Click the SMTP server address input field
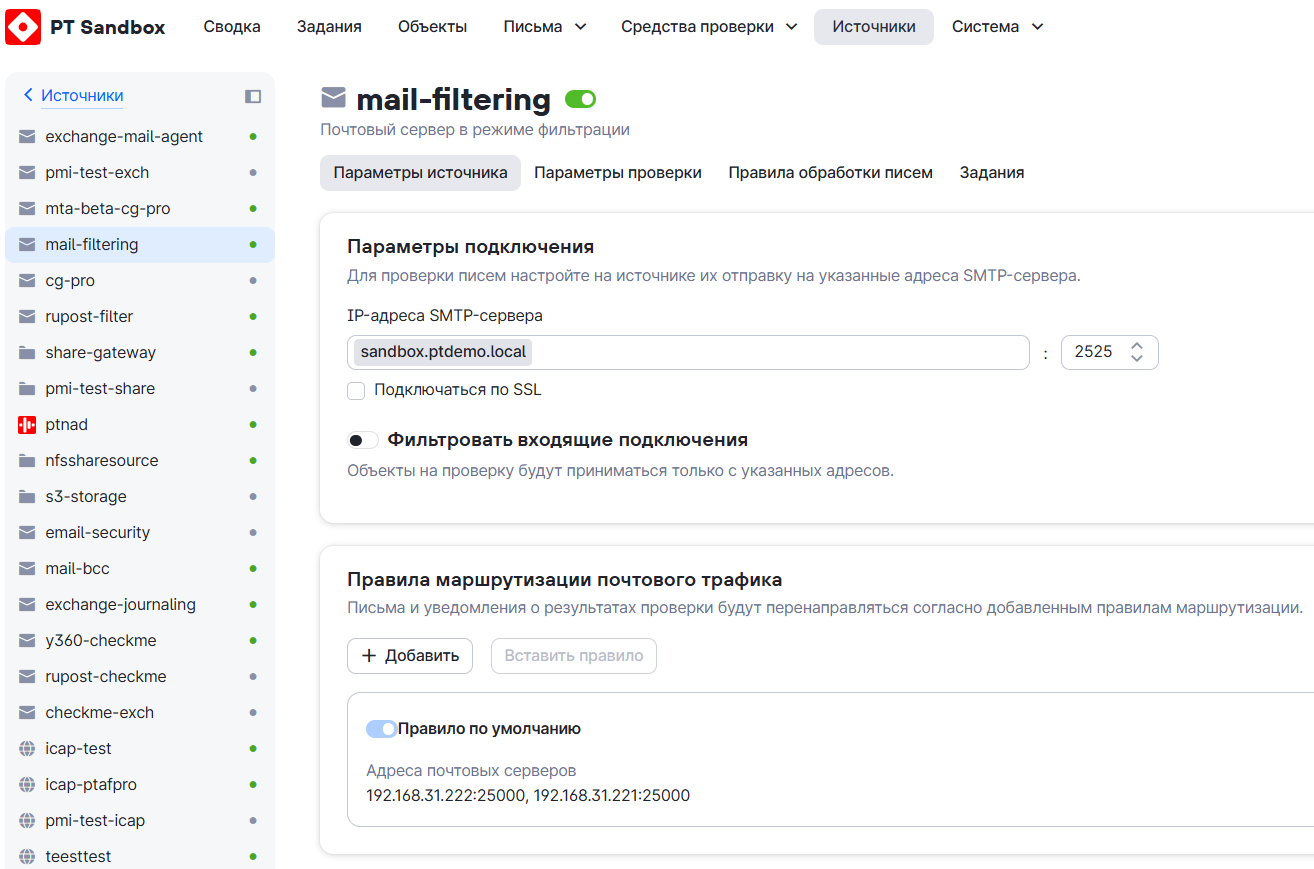The height and width of the screenshot is (869, 1314). (x=688, y=352)
